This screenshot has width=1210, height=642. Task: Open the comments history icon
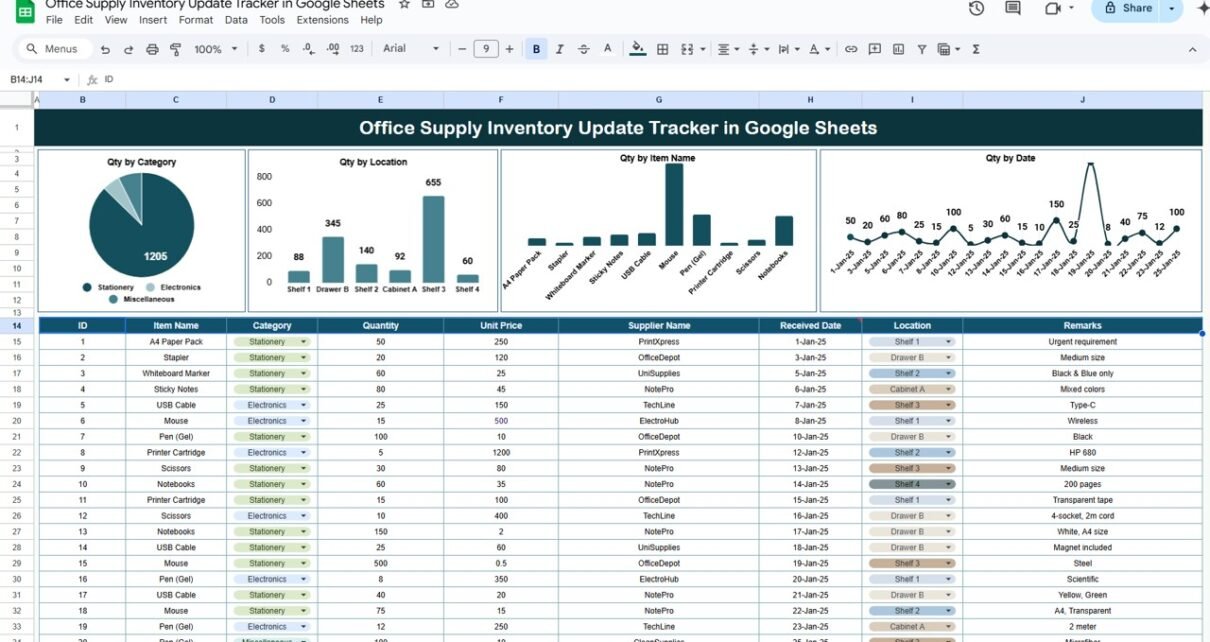1013,8
